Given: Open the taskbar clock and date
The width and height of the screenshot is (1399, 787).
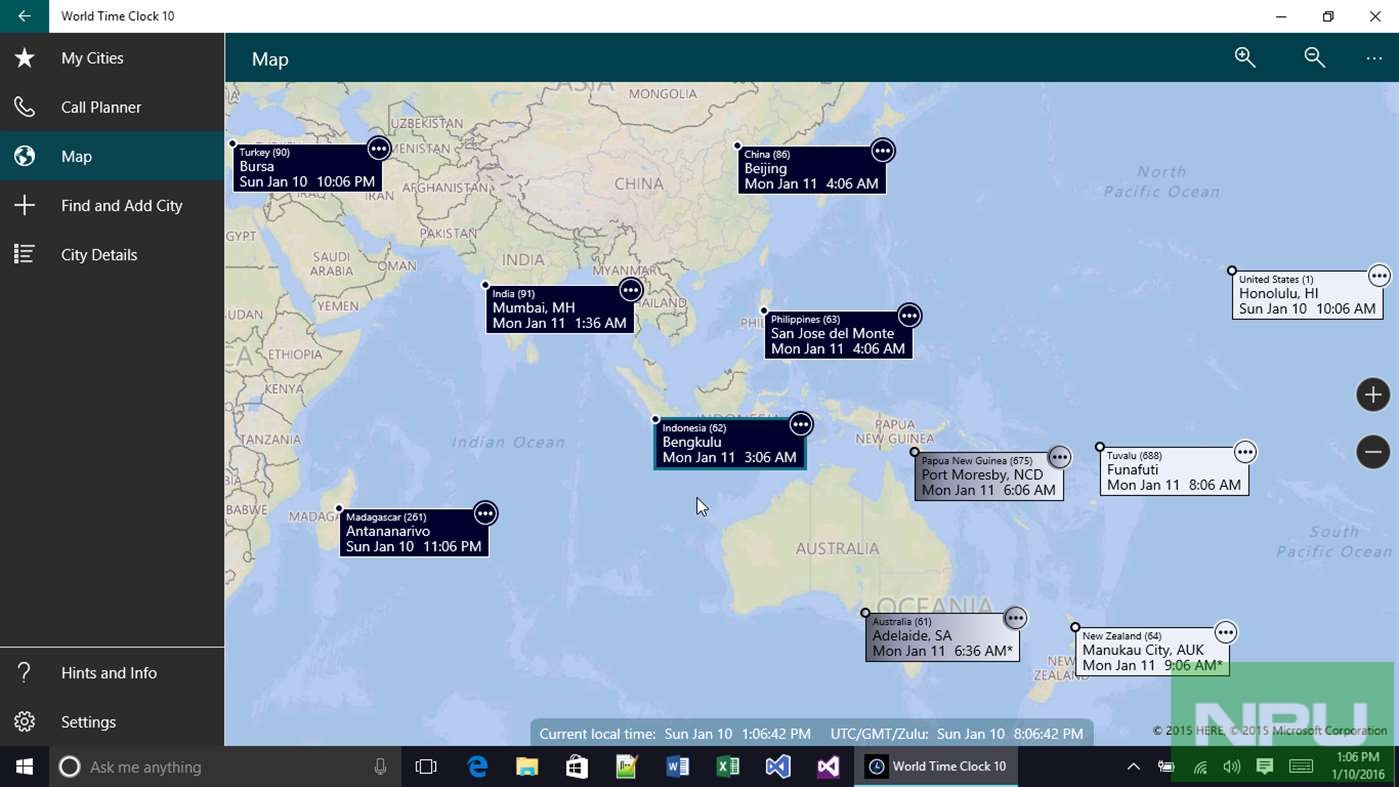Looking at the screenshot, I should 1357,767.
